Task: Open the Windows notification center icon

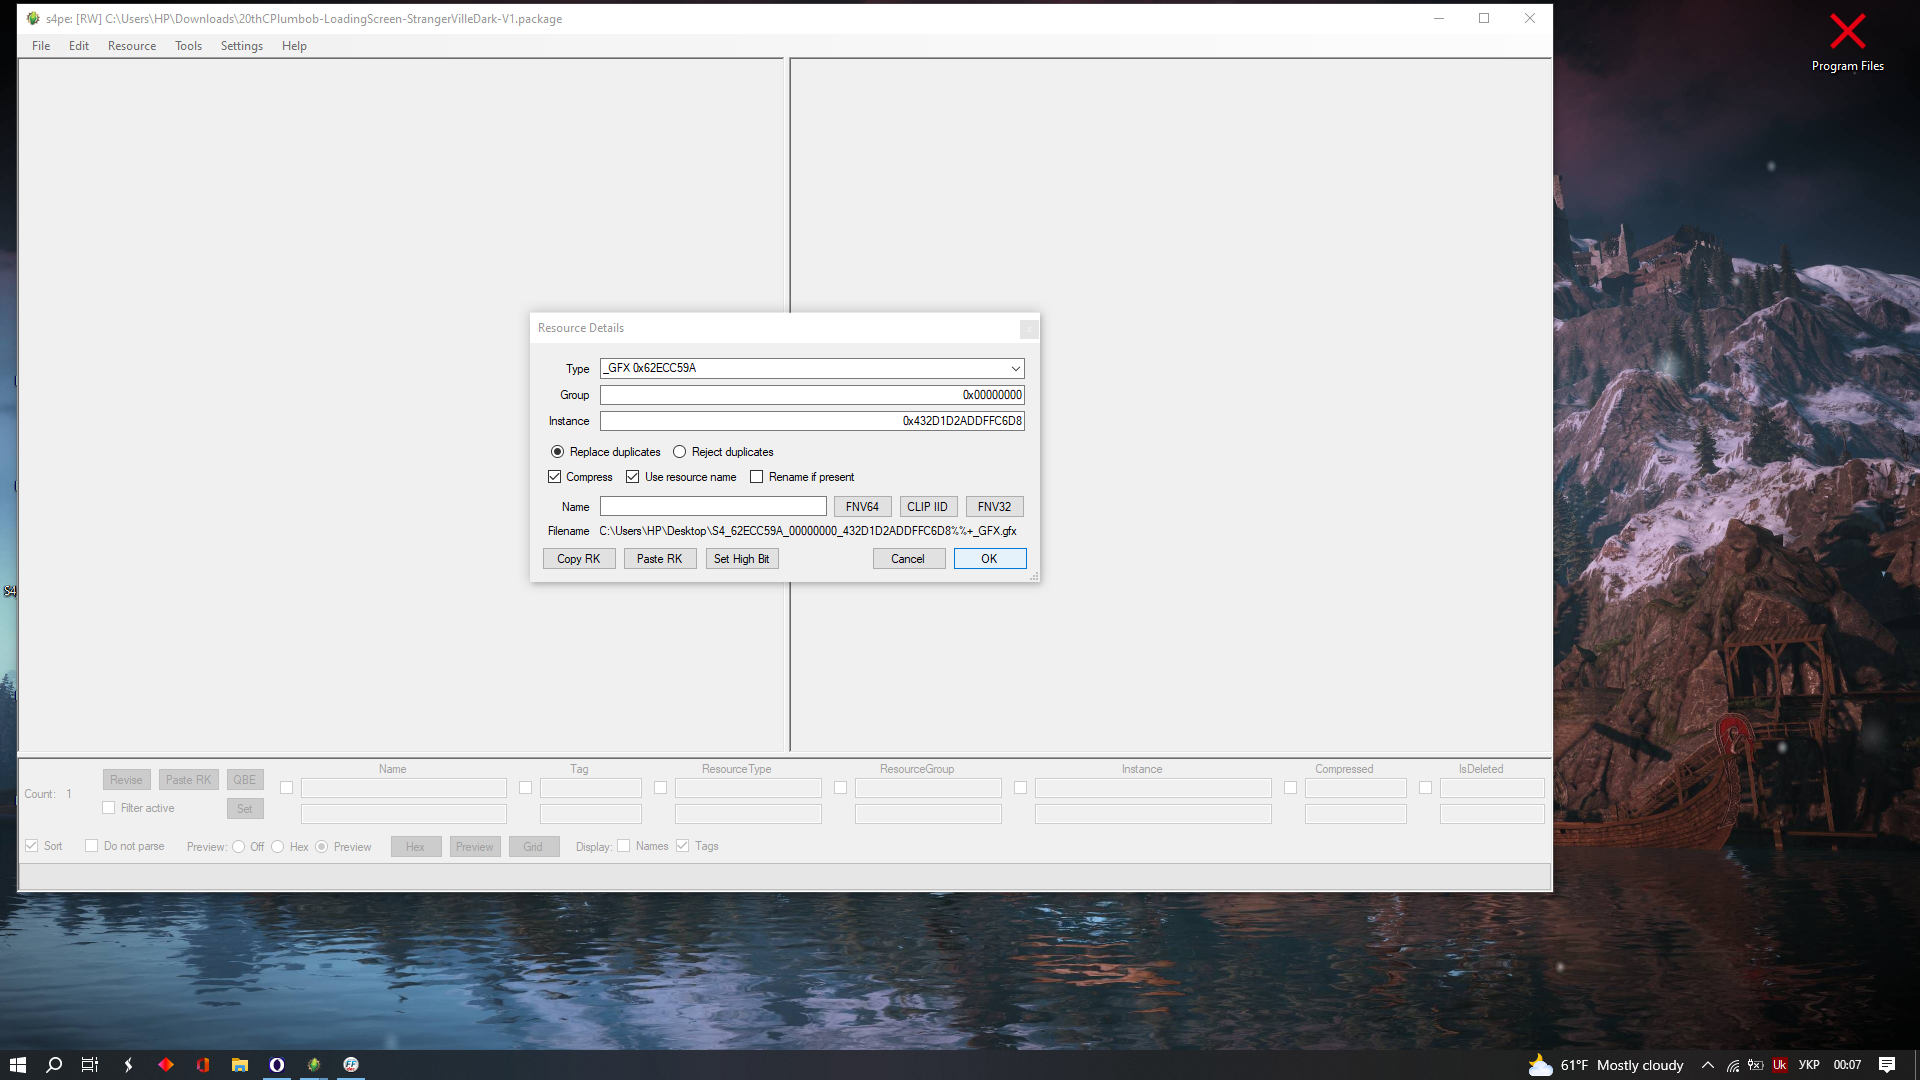Action: [x=1886, y=1065]
